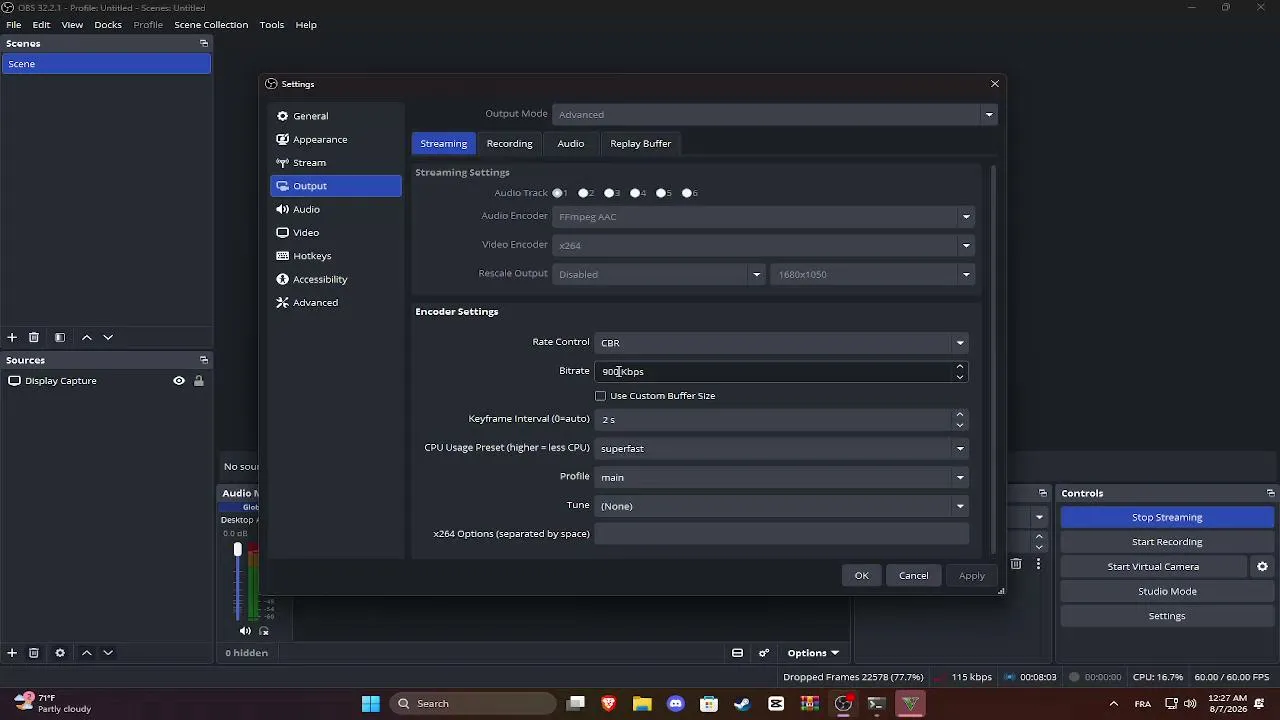Pop out the Scenes dock
1280x720 pixels.
click(x=204, y=43)
